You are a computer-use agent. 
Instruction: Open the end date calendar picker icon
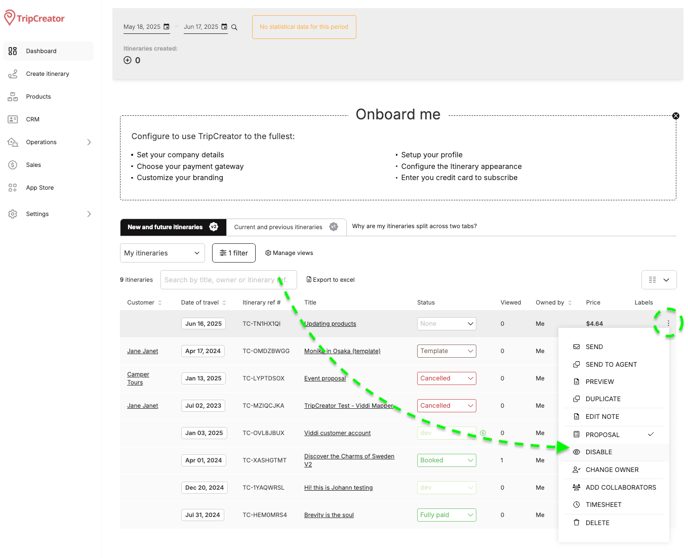pos(224,27)
